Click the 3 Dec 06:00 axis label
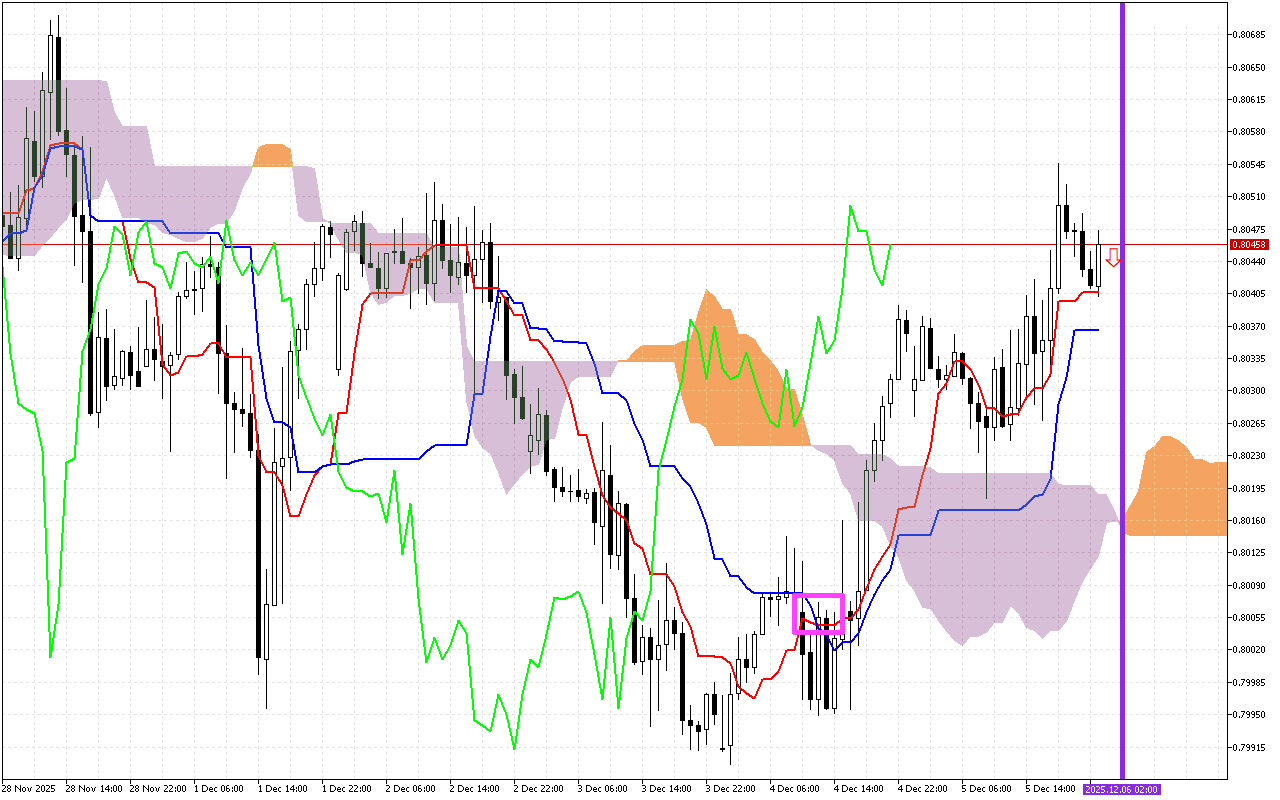The height and width of the screenshot is (800, 1280). pos(605,788)
